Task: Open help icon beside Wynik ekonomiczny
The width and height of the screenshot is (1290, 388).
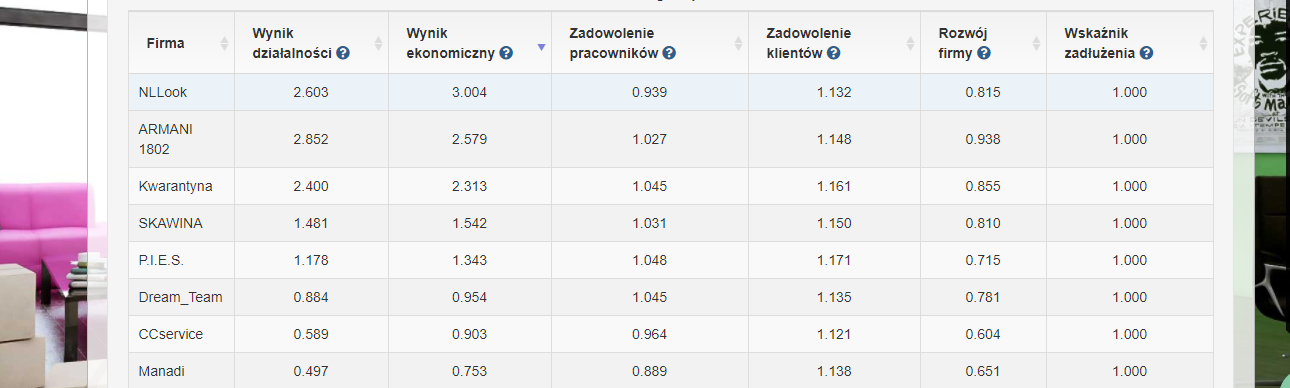Action: (506, 53)
